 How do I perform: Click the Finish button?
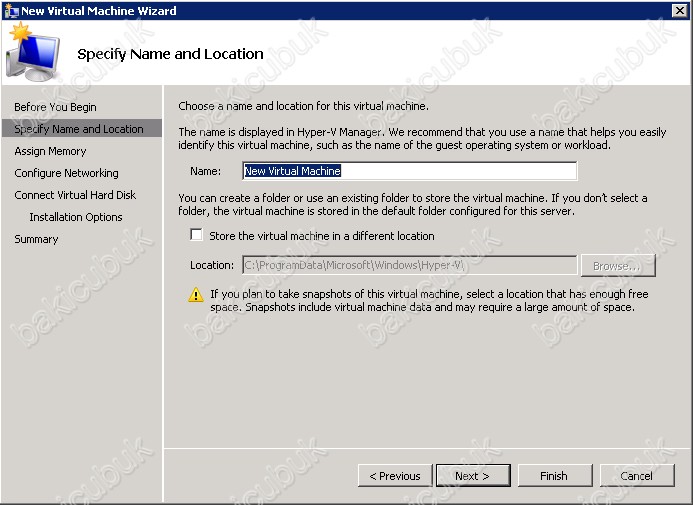(x=555, y=476)
